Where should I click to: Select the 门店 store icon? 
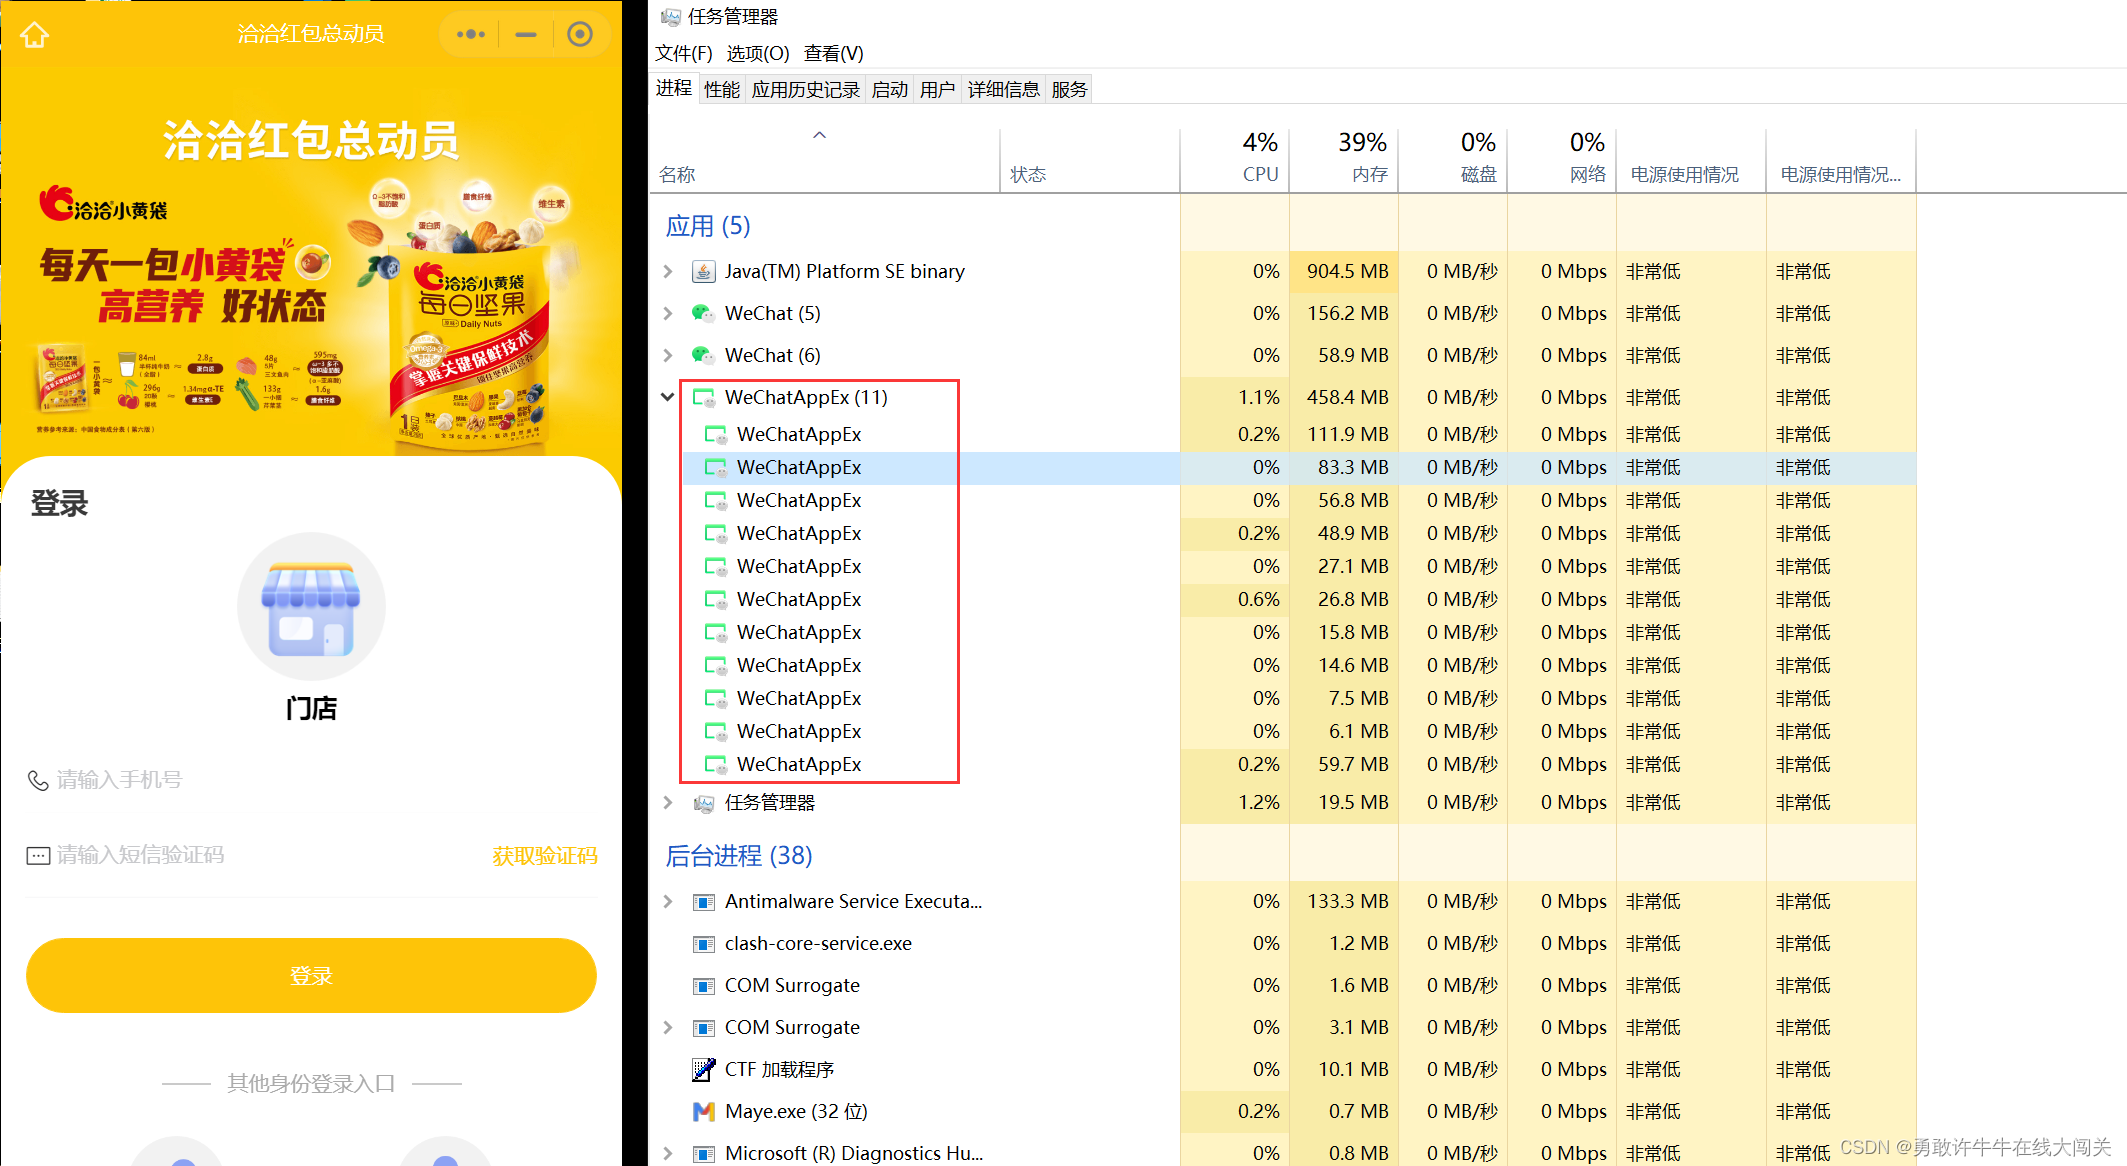click(311, 607)
